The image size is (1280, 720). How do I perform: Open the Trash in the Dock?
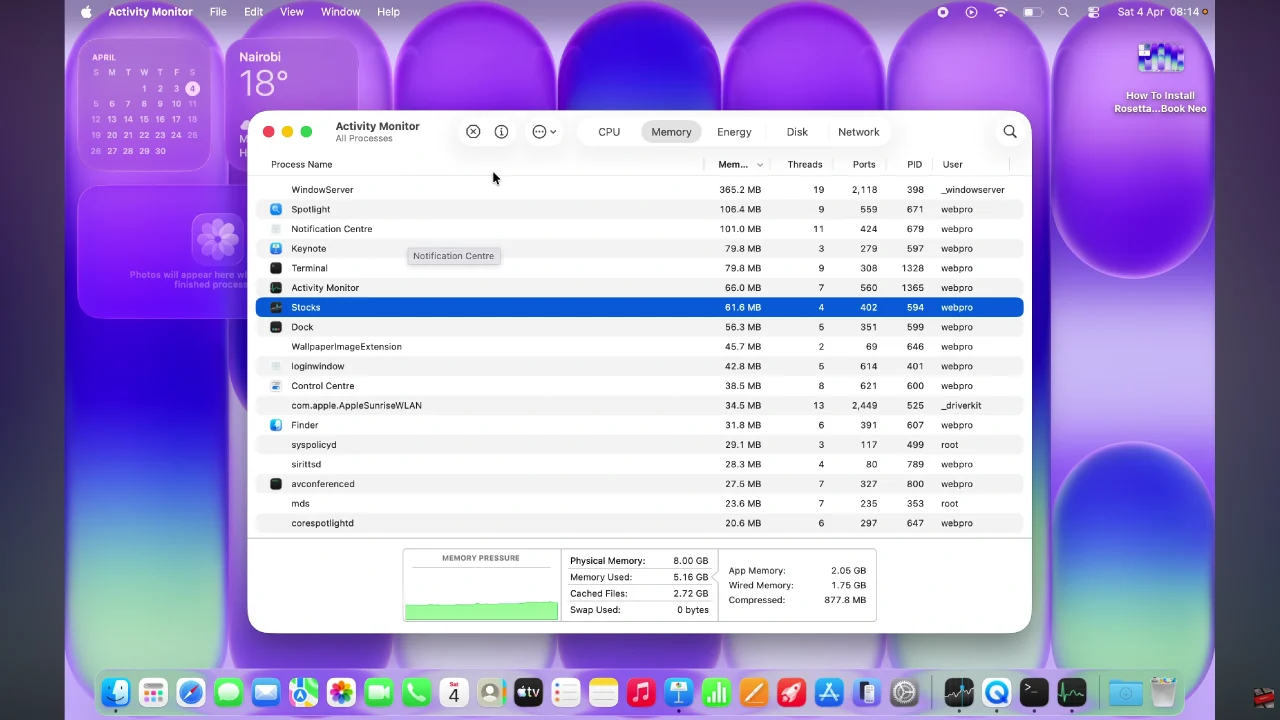(x=1161, y=692)
